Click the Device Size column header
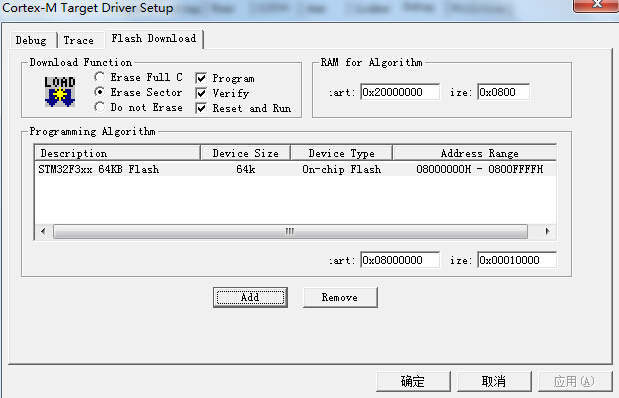 [x=246, y=153]
